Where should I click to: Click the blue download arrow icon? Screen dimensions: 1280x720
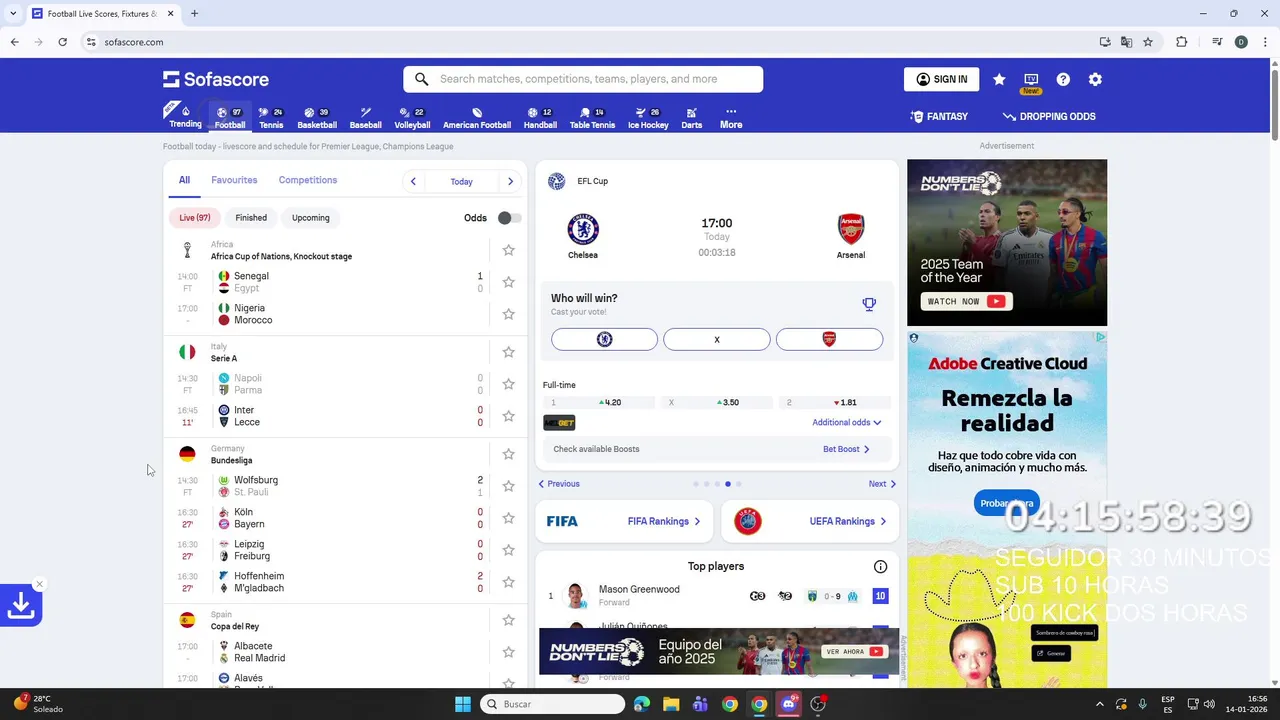[x=20, y=605]
